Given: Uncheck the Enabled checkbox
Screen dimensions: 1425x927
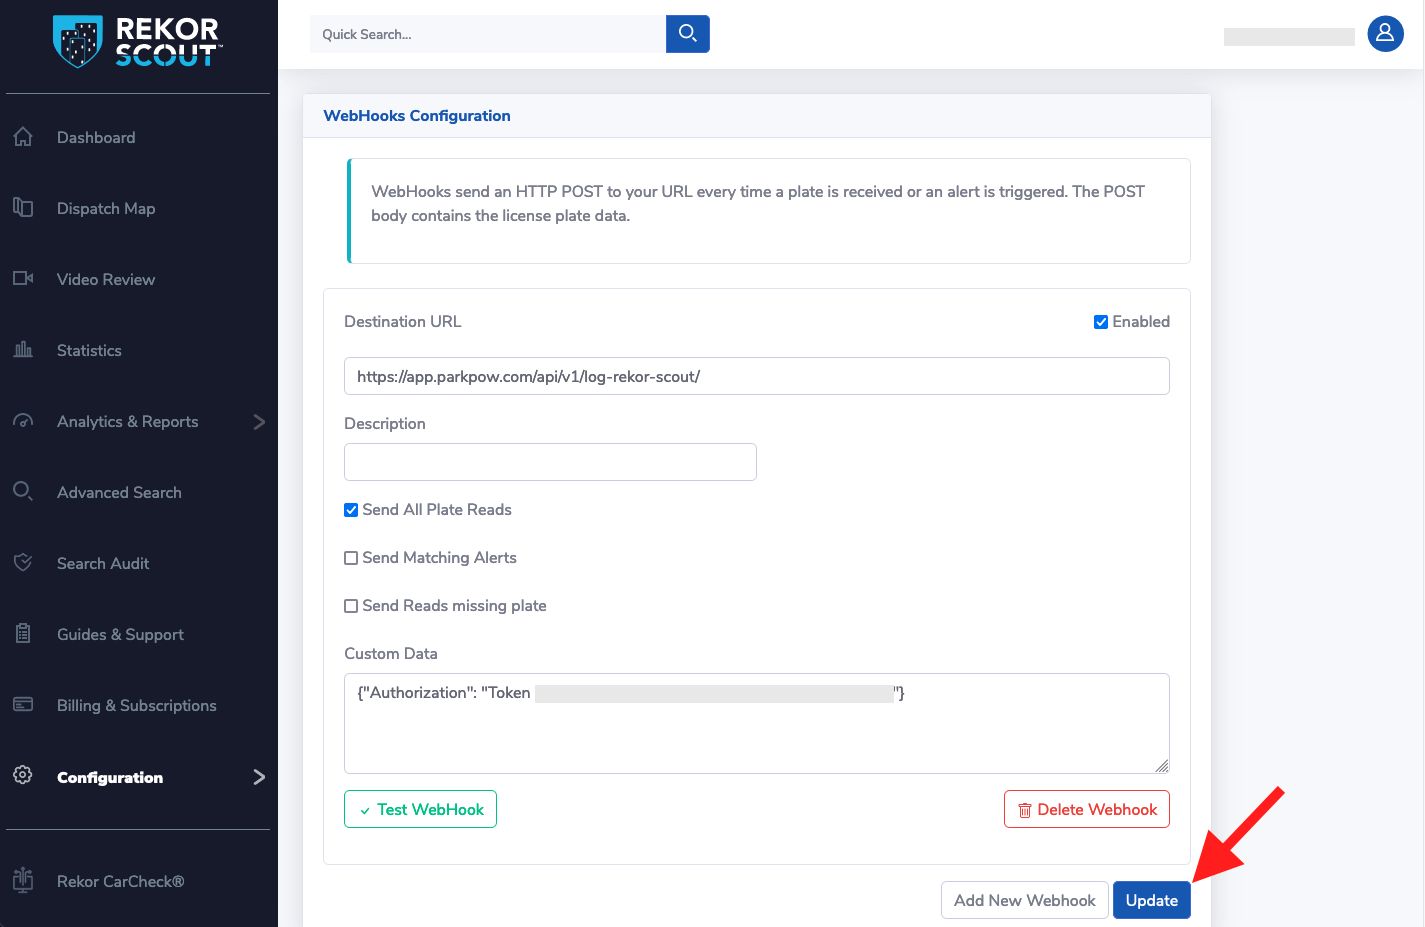Looking at the screenshot, I should 1101,322.
